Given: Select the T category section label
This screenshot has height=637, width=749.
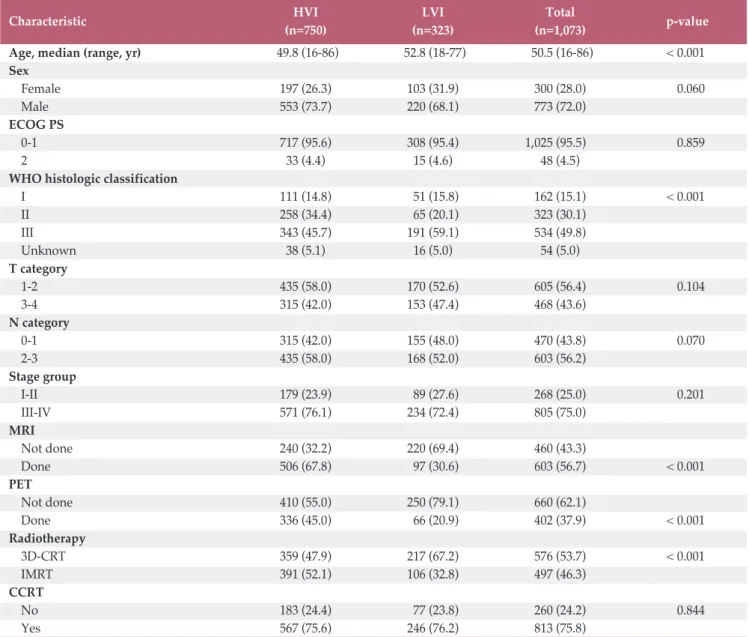Looking at the screenshot, I should (x=38, y=269).
